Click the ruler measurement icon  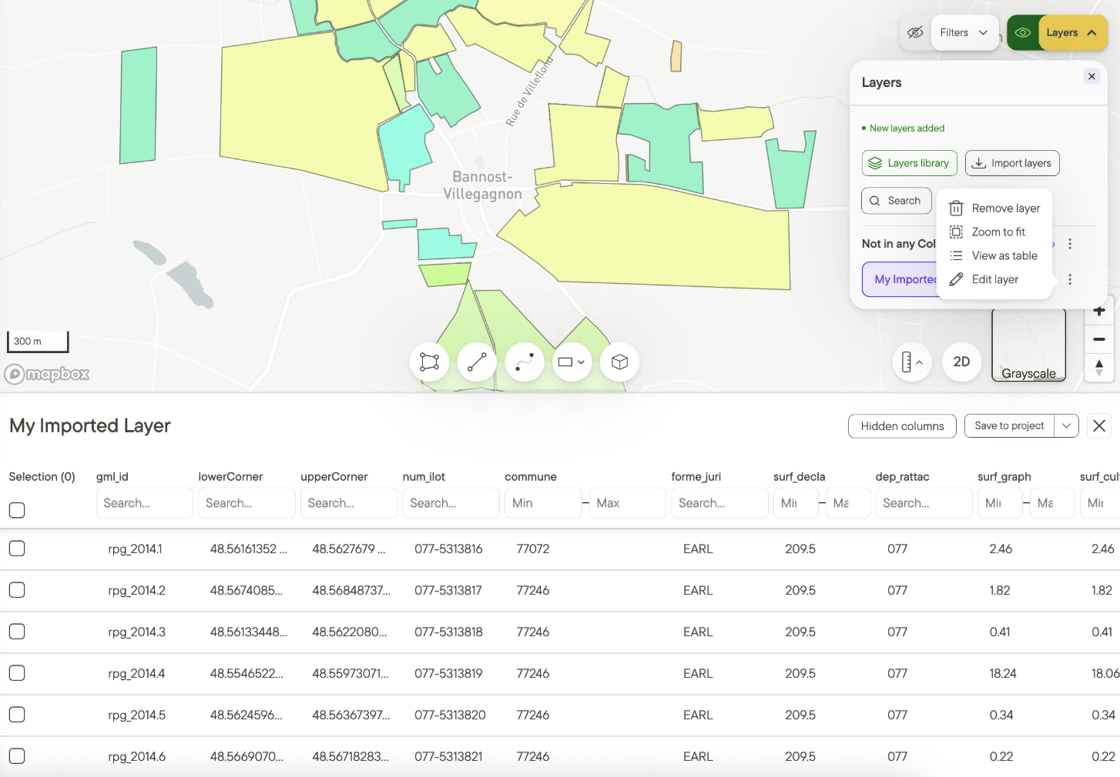[x=912, y=362]
